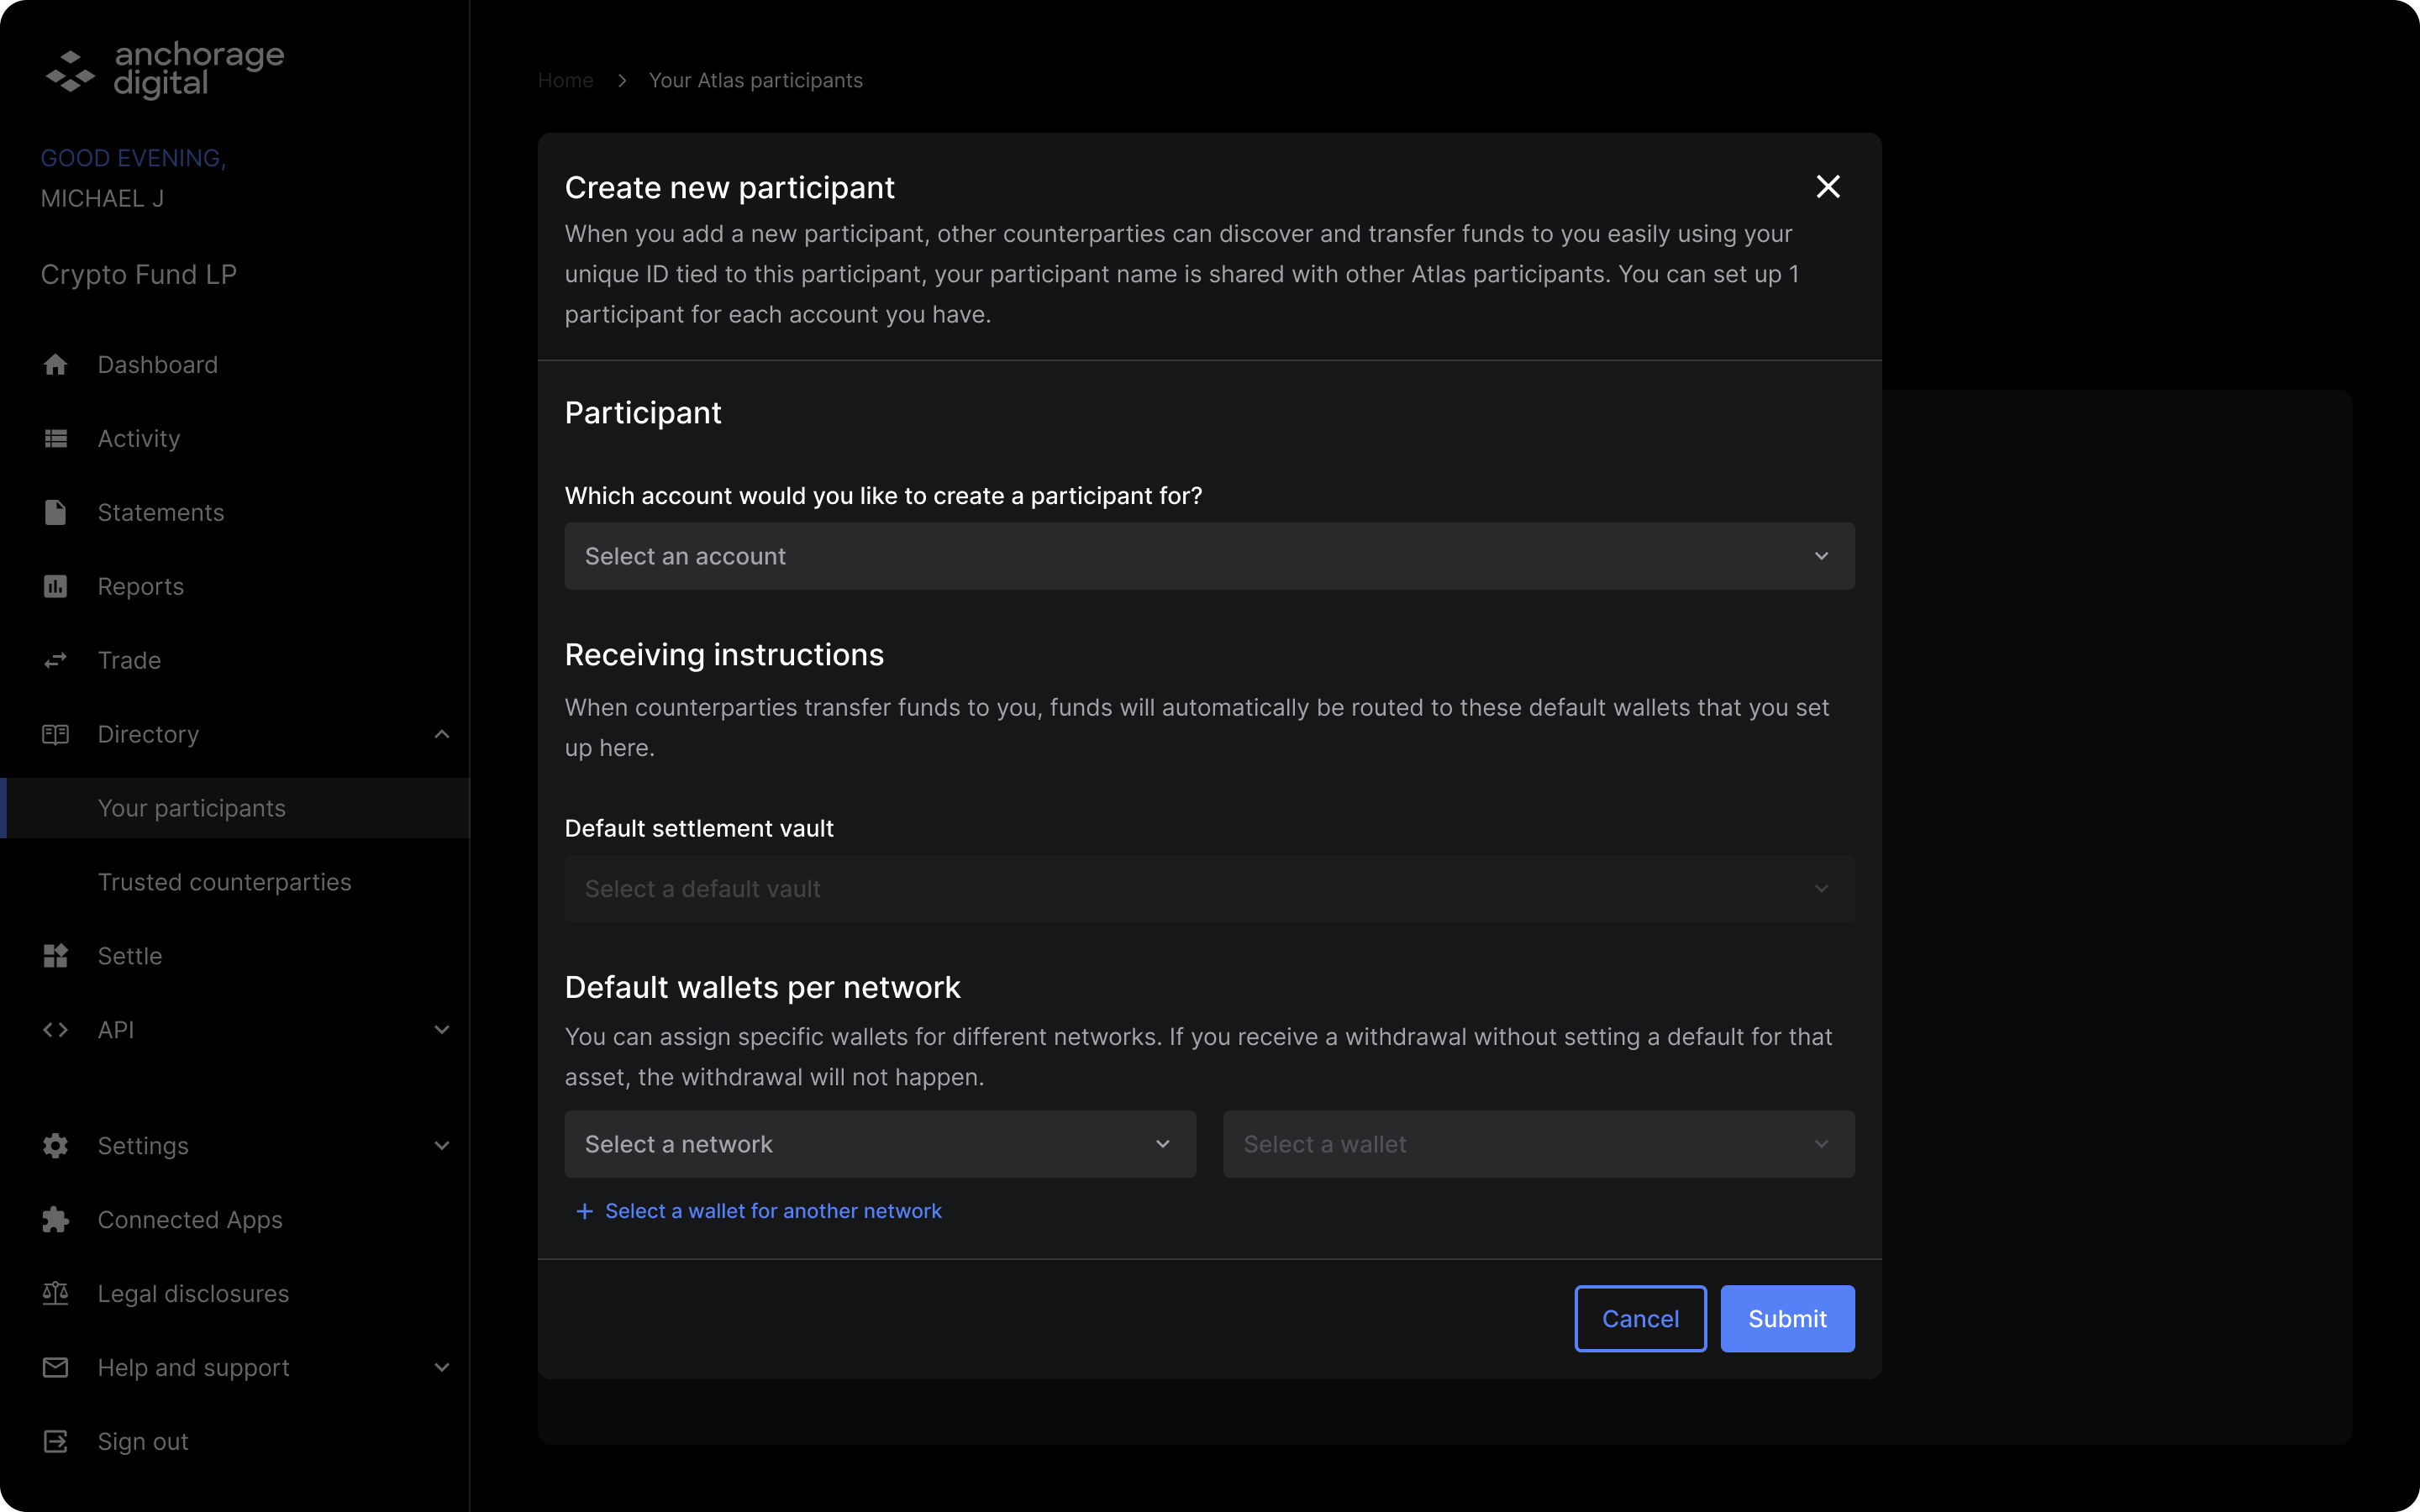Open the Select a wallet dropdown

1539,1144
